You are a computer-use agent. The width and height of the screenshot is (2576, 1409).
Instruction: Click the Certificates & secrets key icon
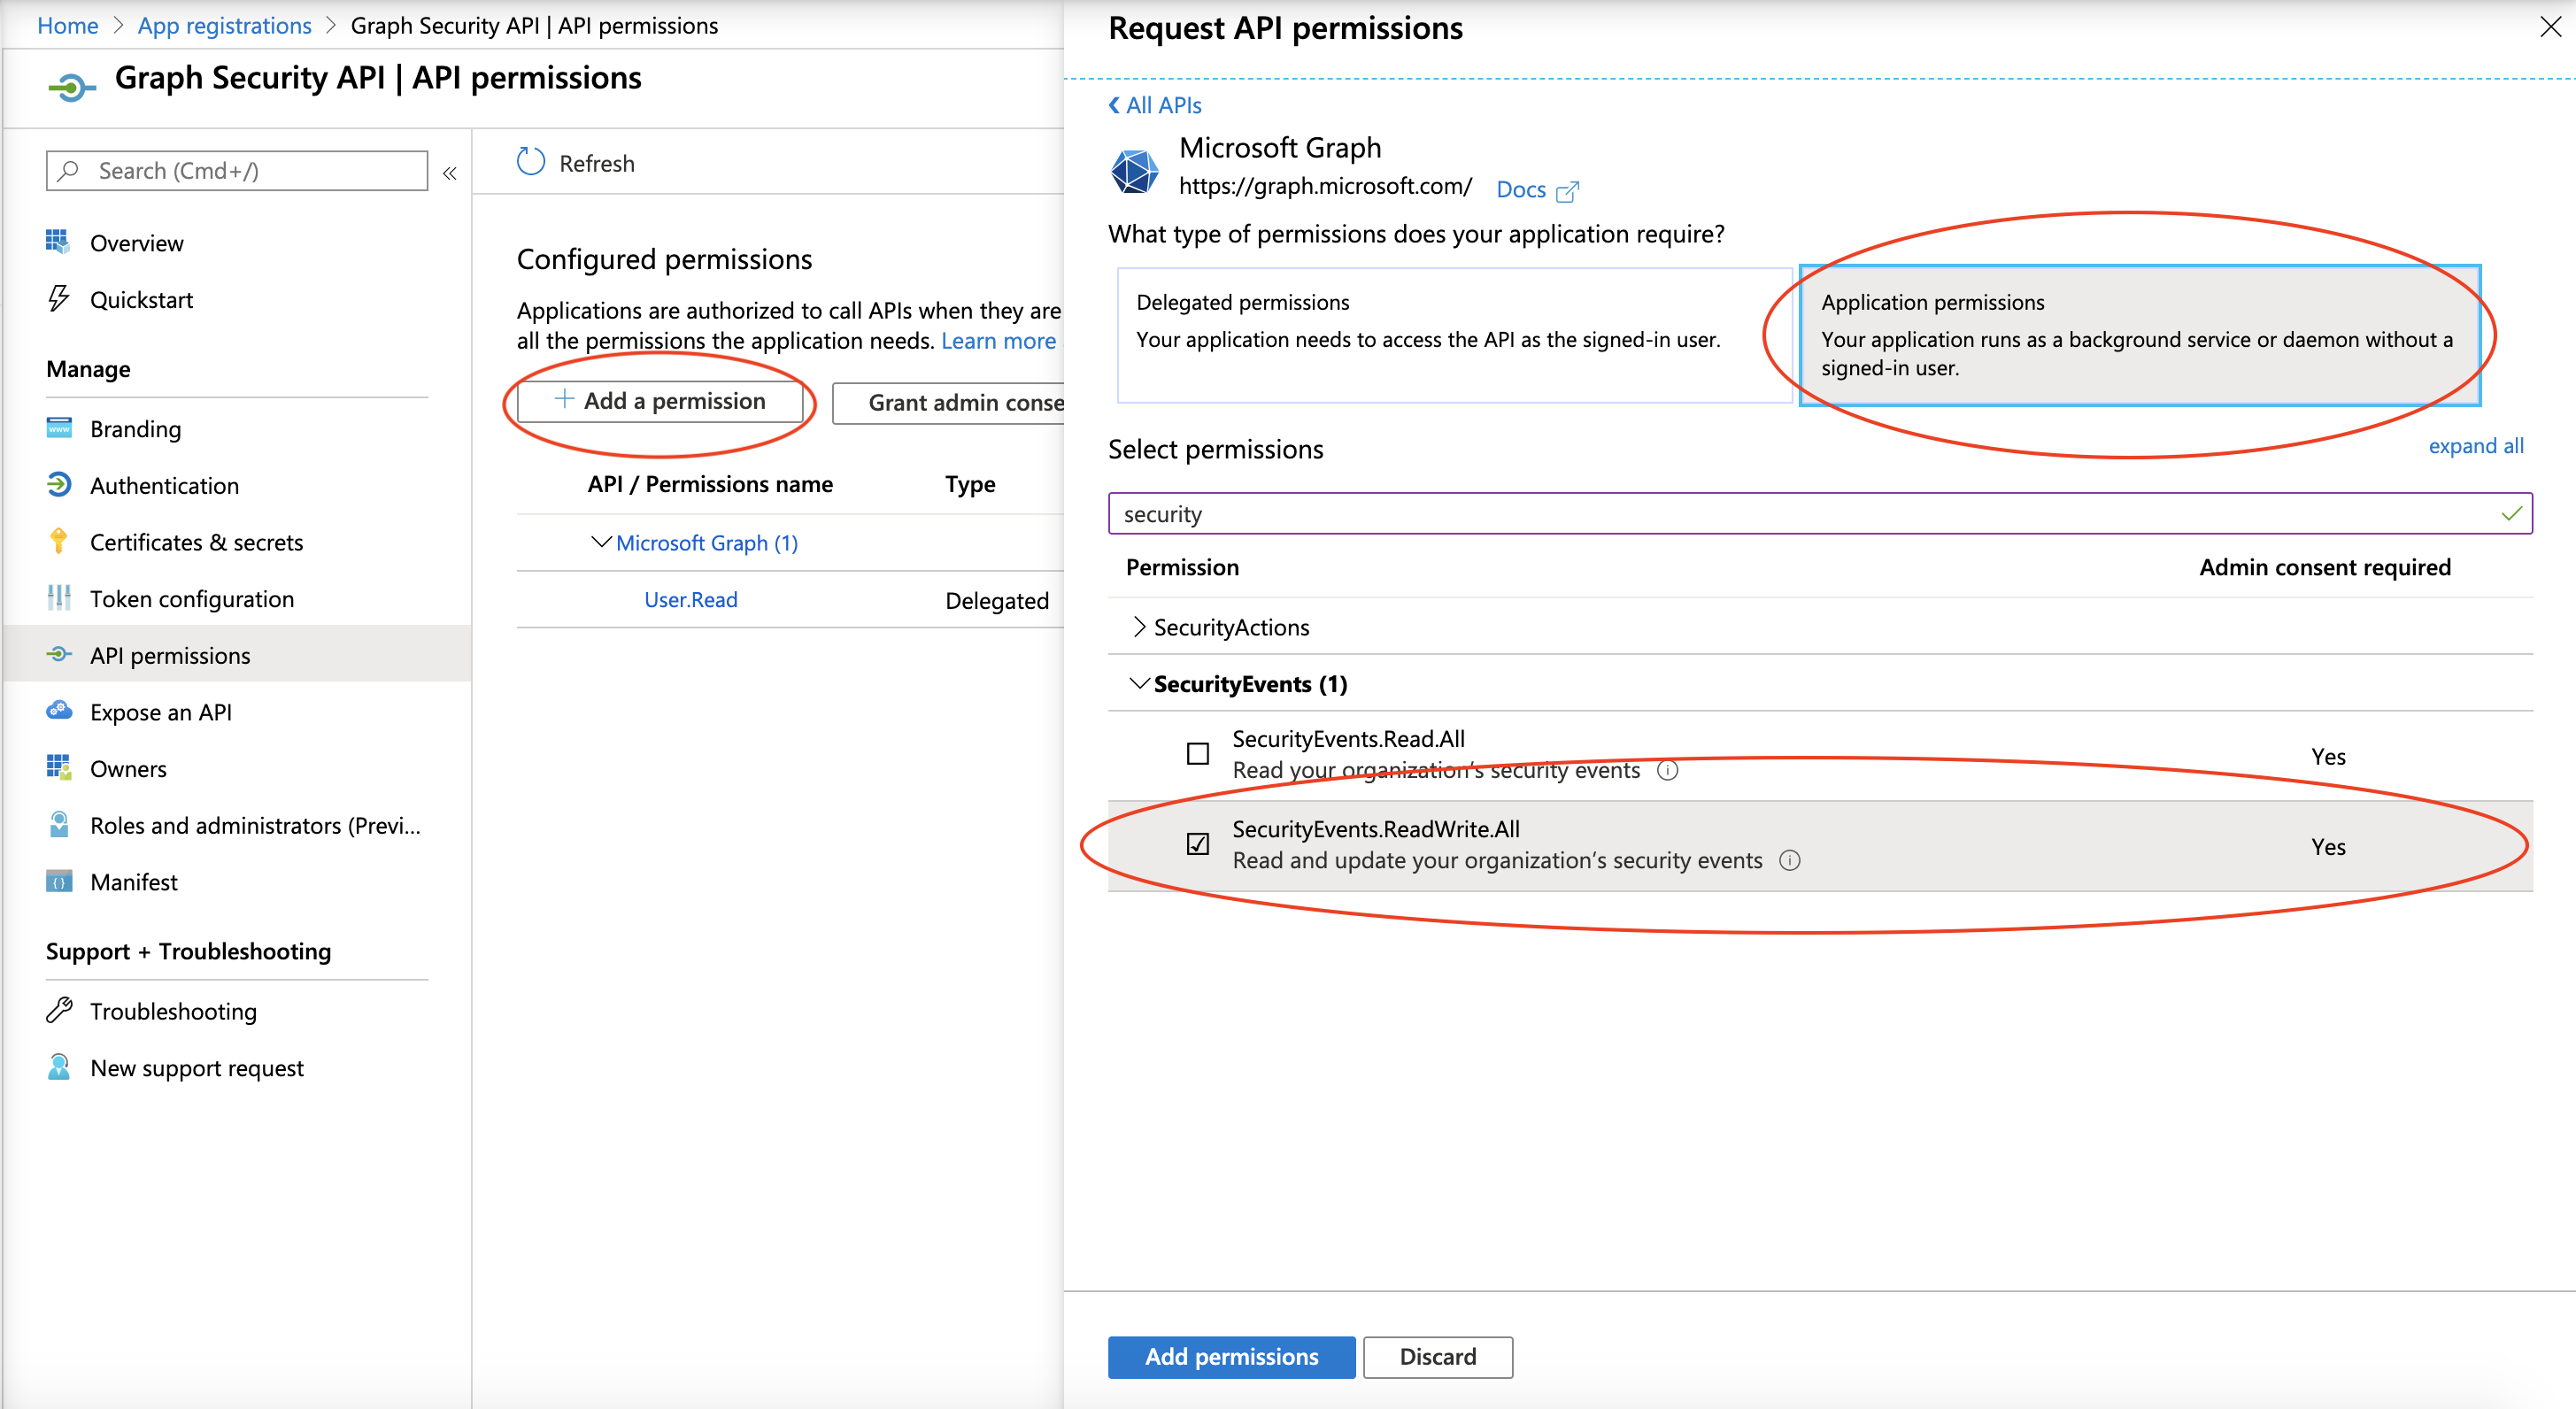click(x=58, y=541)
